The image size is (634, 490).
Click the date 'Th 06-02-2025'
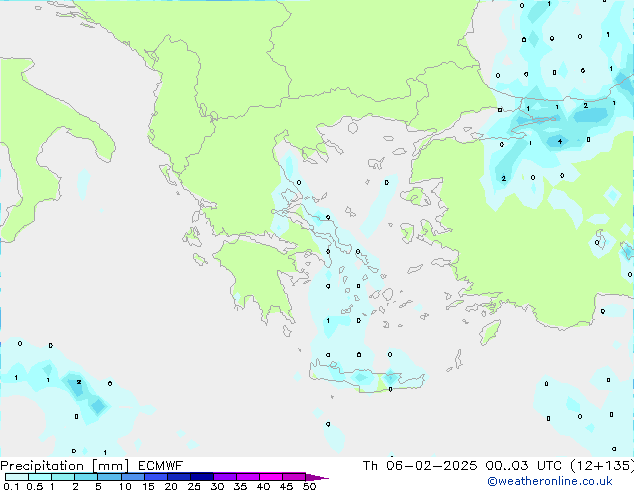[x=420, y=466]
